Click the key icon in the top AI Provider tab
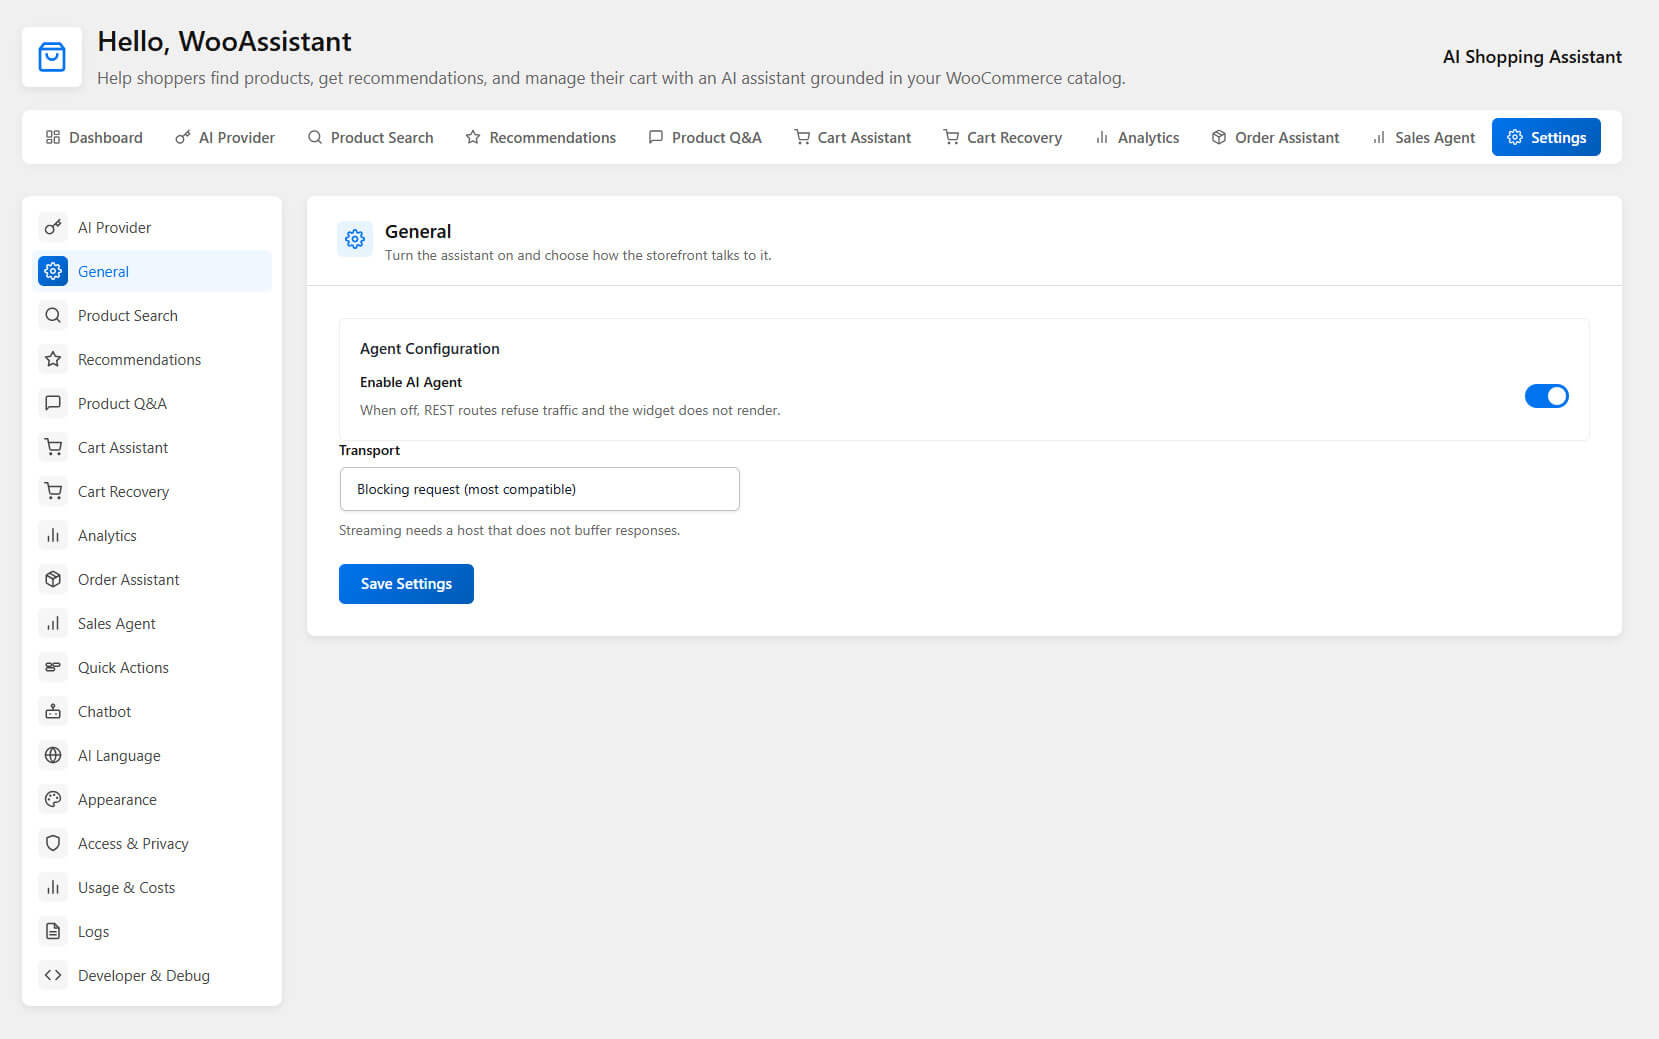Viewport: 1659px width, 1039px height. click(x=183, y=137)
